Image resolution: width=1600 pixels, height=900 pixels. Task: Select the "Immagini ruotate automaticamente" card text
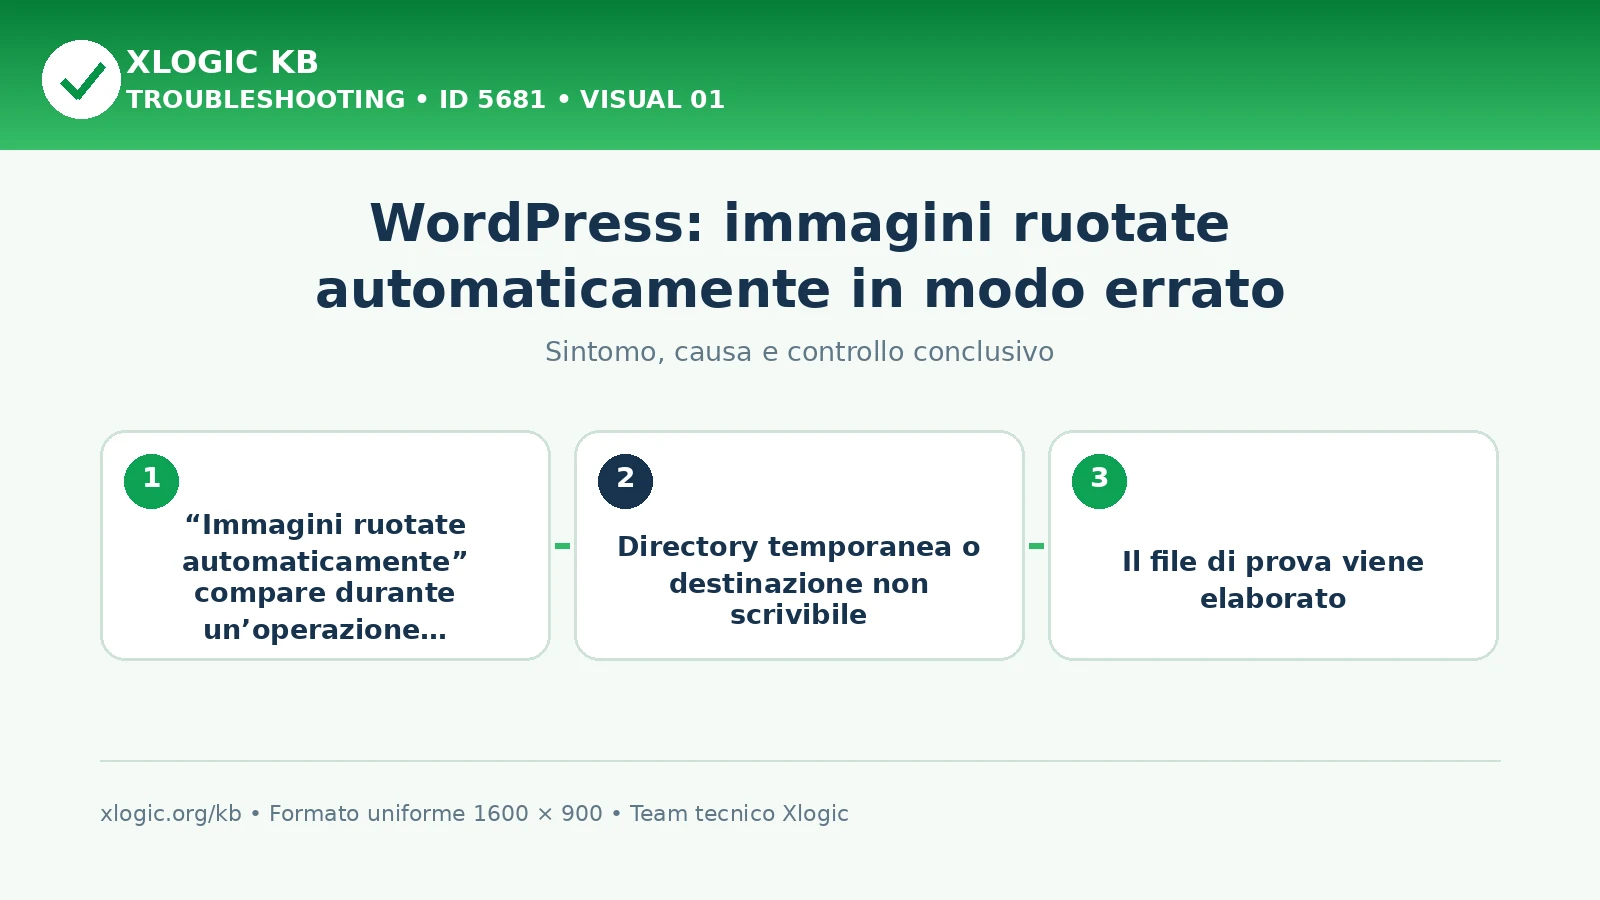coord(325,577)
